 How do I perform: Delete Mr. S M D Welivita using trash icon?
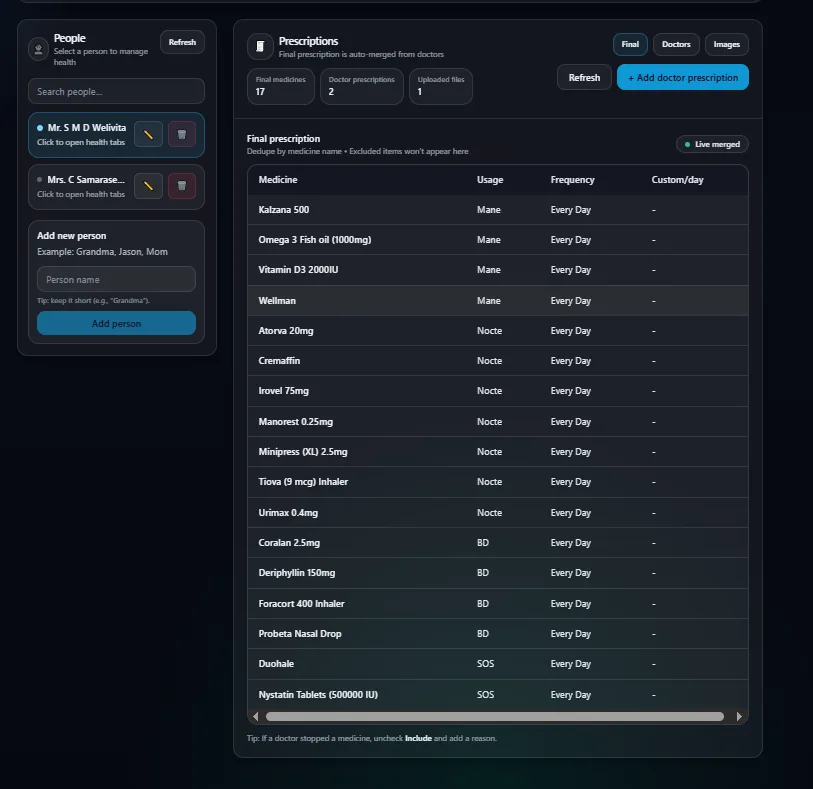click(x=182, y=134)
